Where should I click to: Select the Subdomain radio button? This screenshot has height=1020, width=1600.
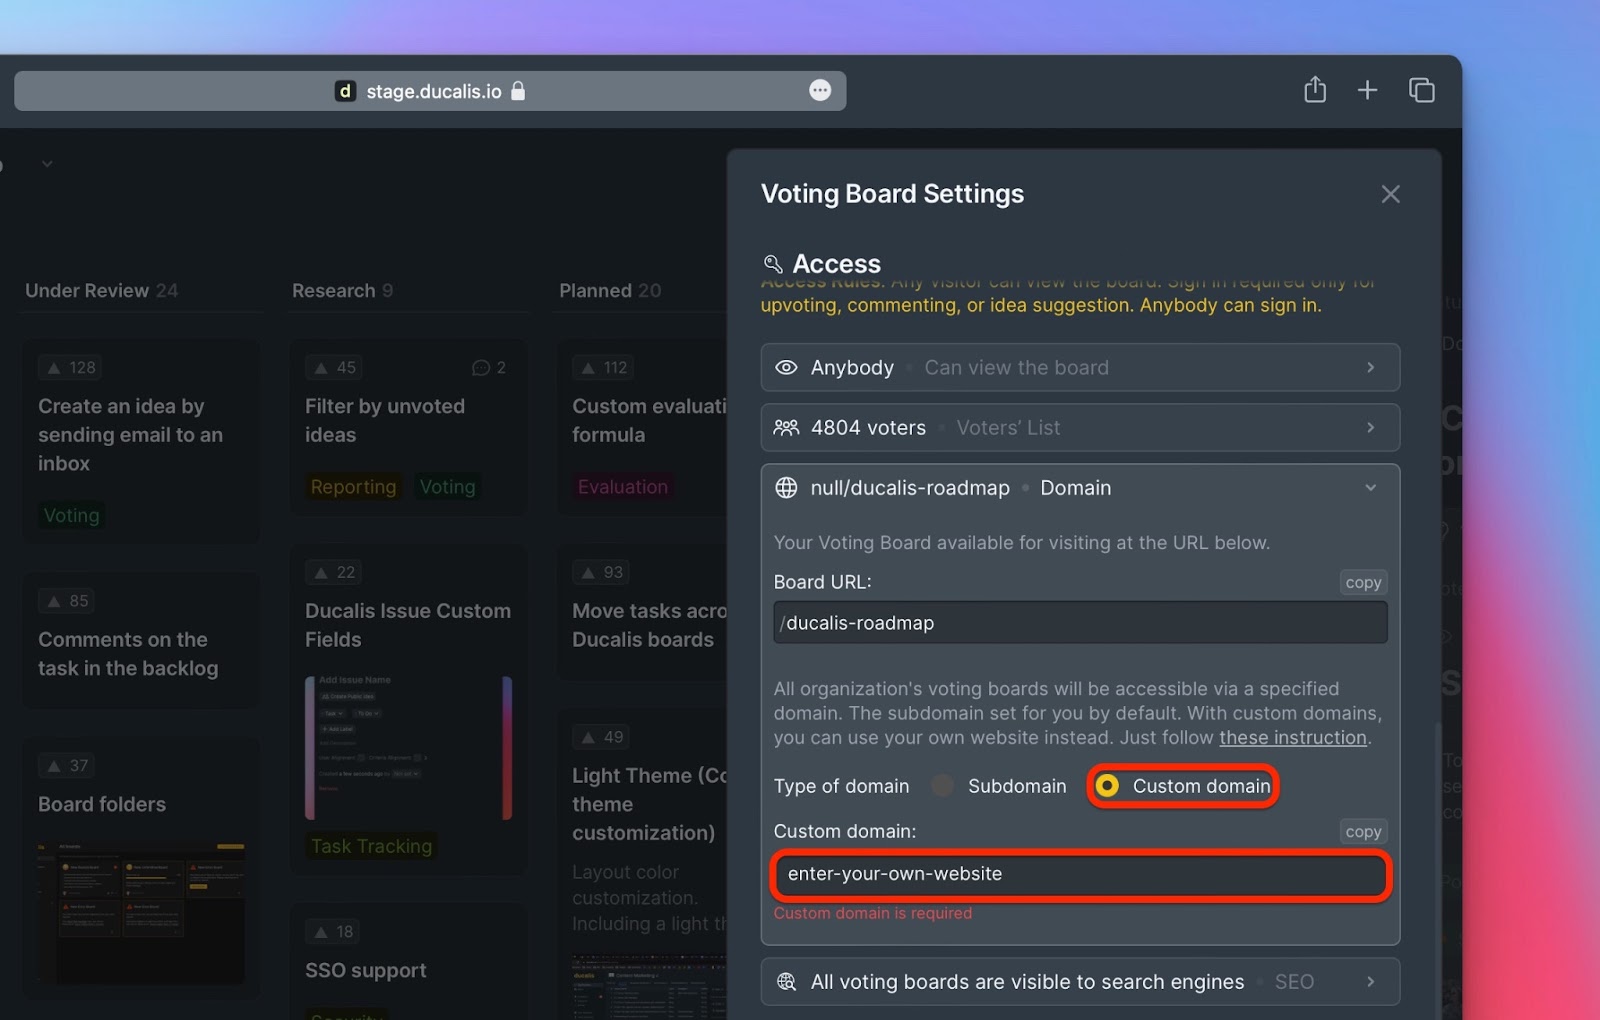942,786
